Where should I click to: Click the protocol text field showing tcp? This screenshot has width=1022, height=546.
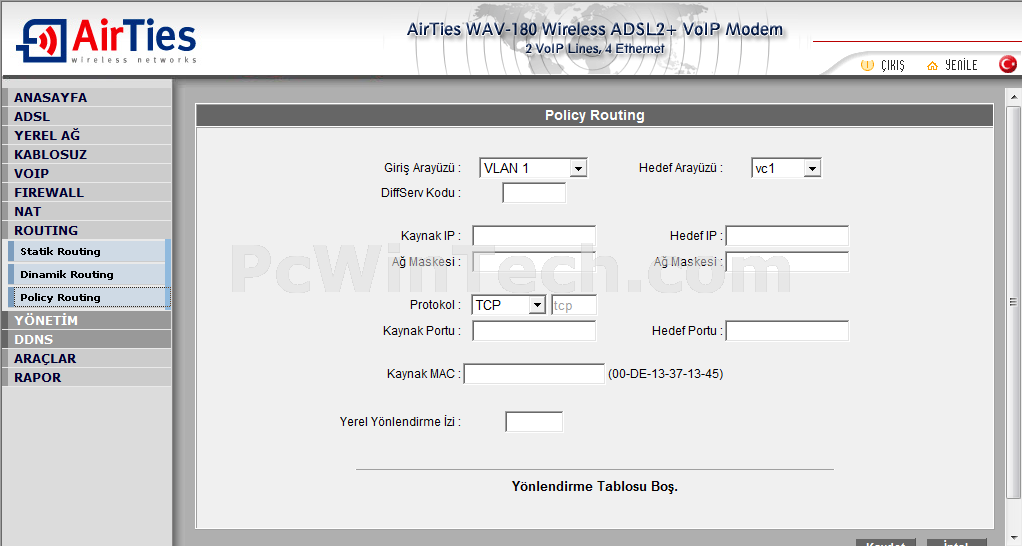(x=574, y=305)
